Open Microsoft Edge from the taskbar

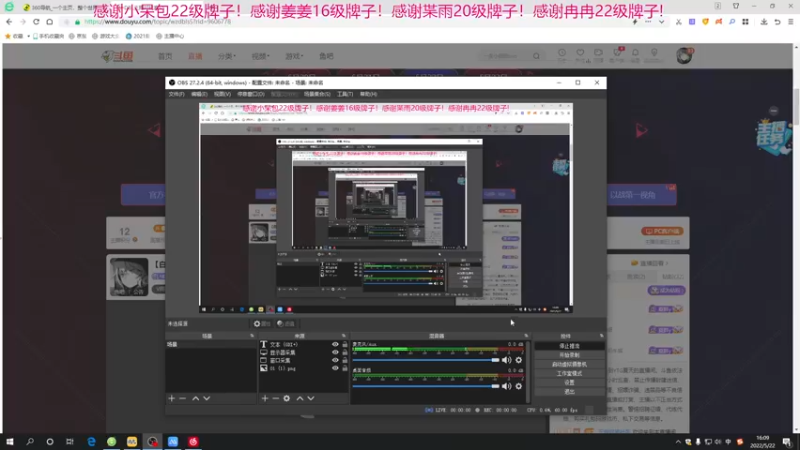[91, 442]
